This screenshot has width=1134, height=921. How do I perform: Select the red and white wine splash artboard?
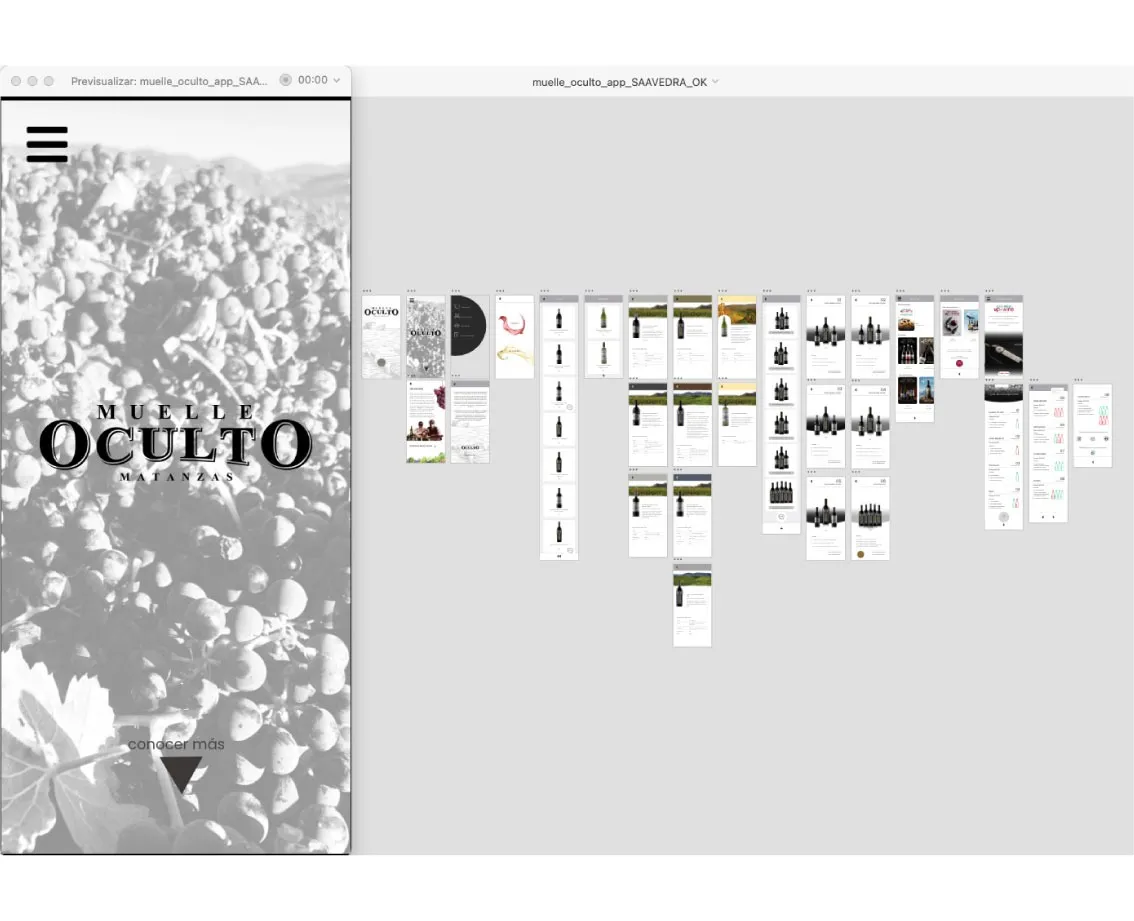[514, 336]
